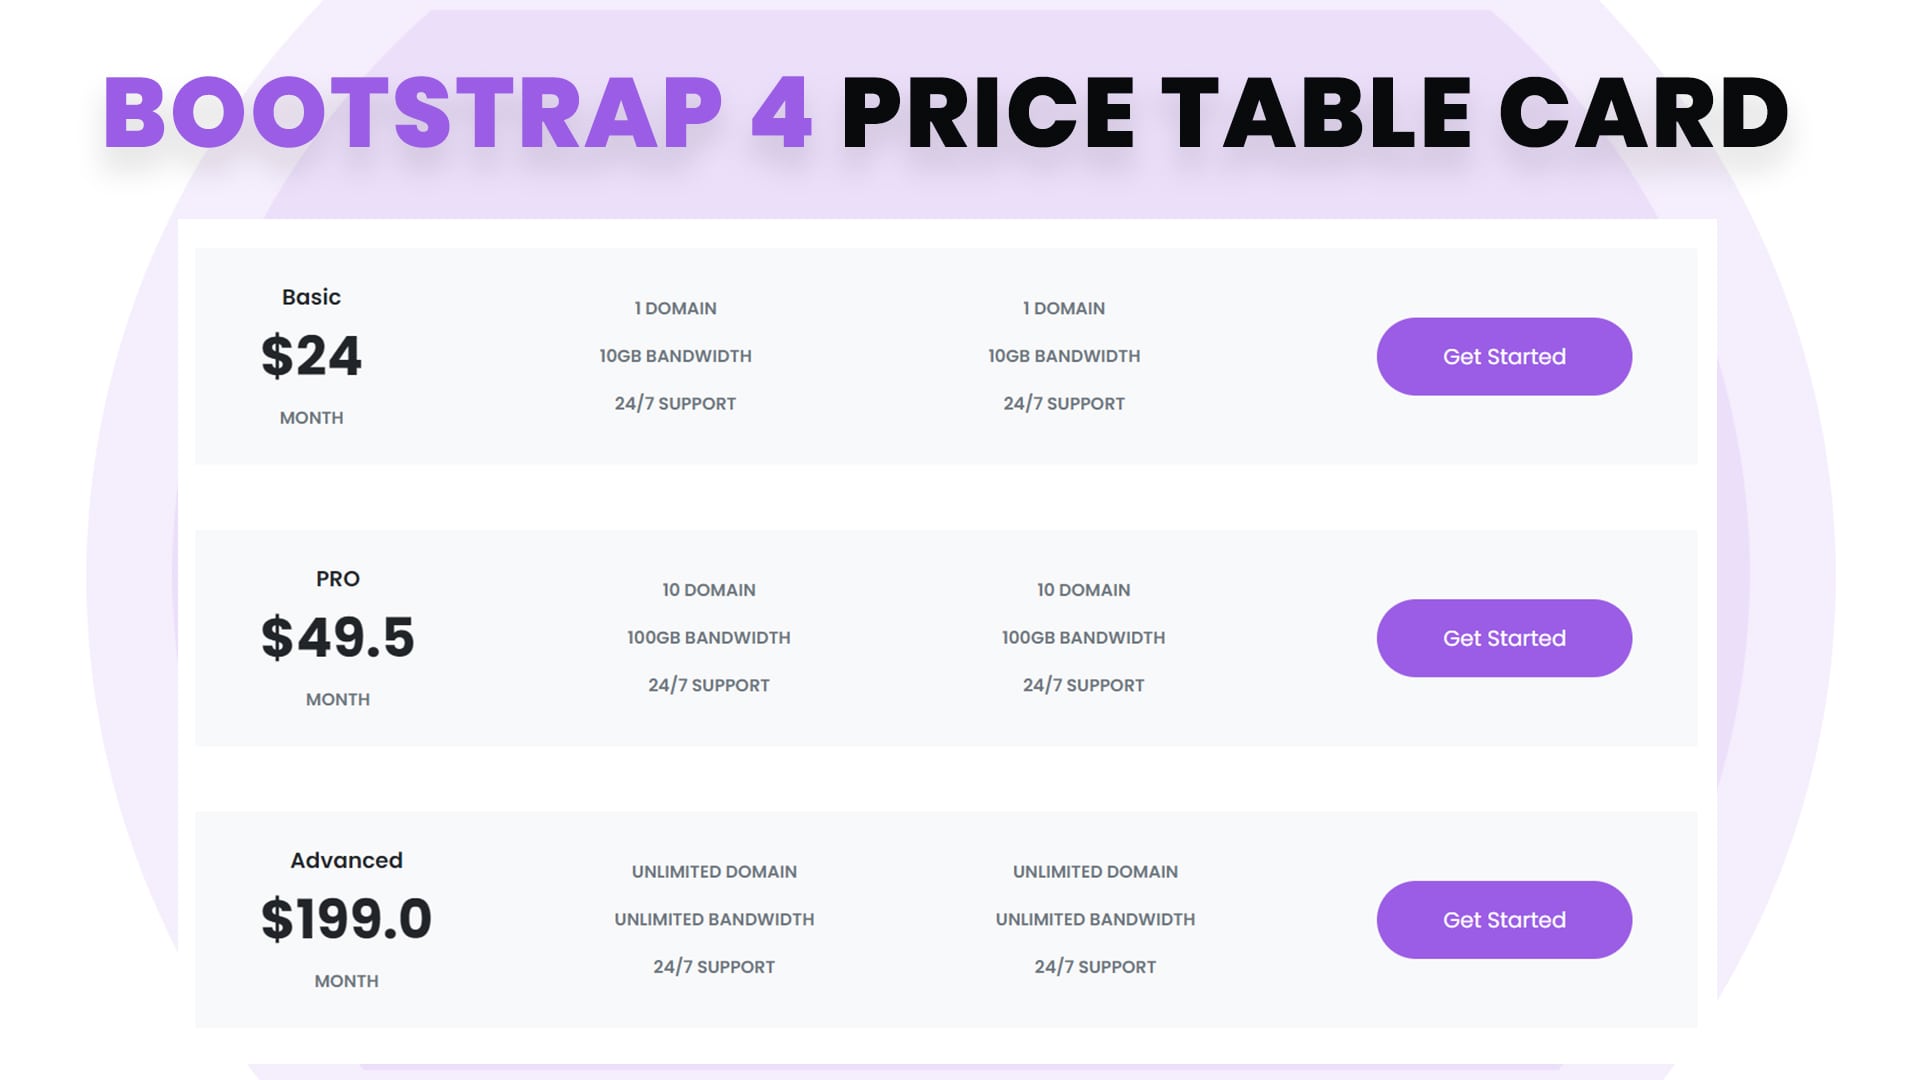Select the 100GB BANDWIDTH feature in PRO plan
The height and width of the screenshot is (1080, 1920).
pos(708,637)
